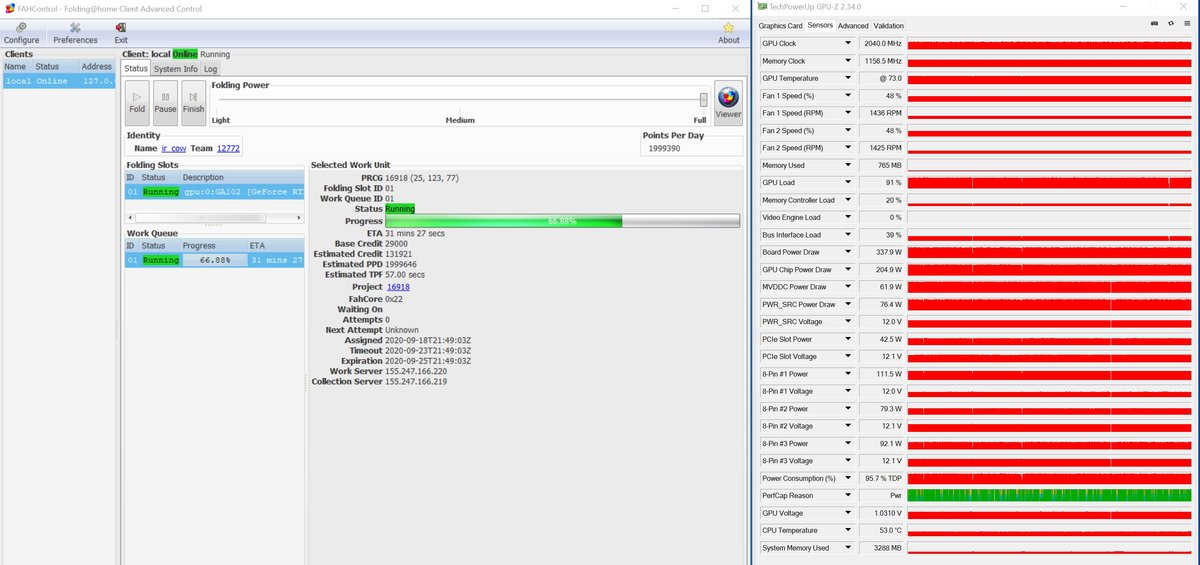Expand the Bus Interface Load dropdown
Image resolution: width=1200 pixels, height=565 pixels.
(848, 235)
